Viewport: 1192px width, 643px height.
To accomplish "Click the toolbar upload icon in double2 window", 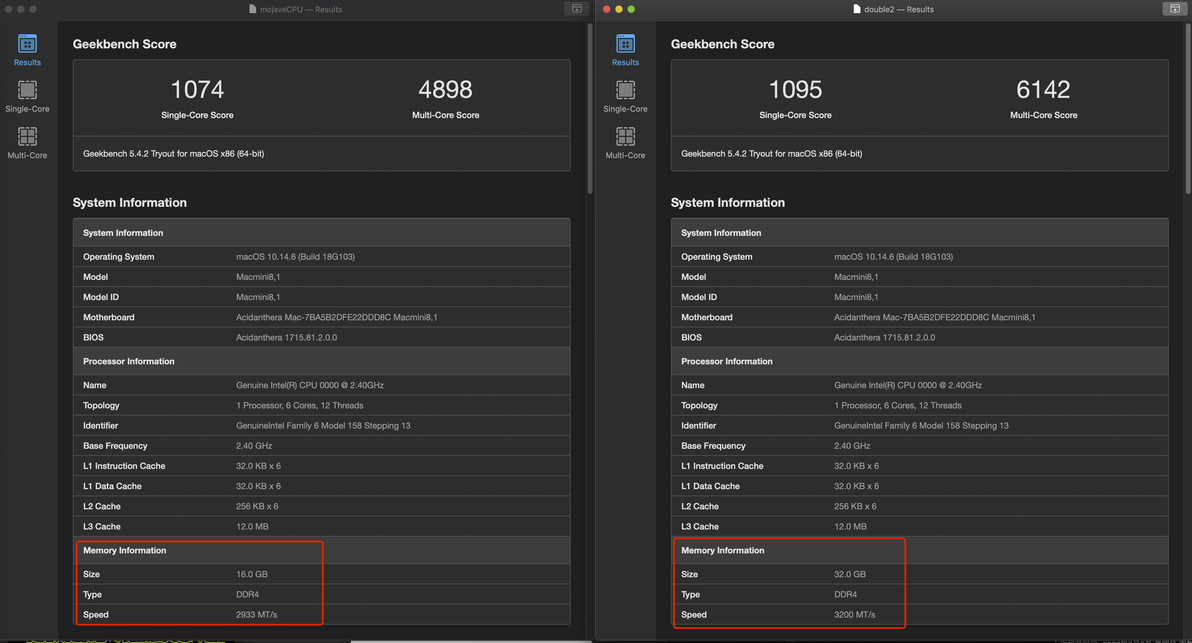I will 1175,8.
